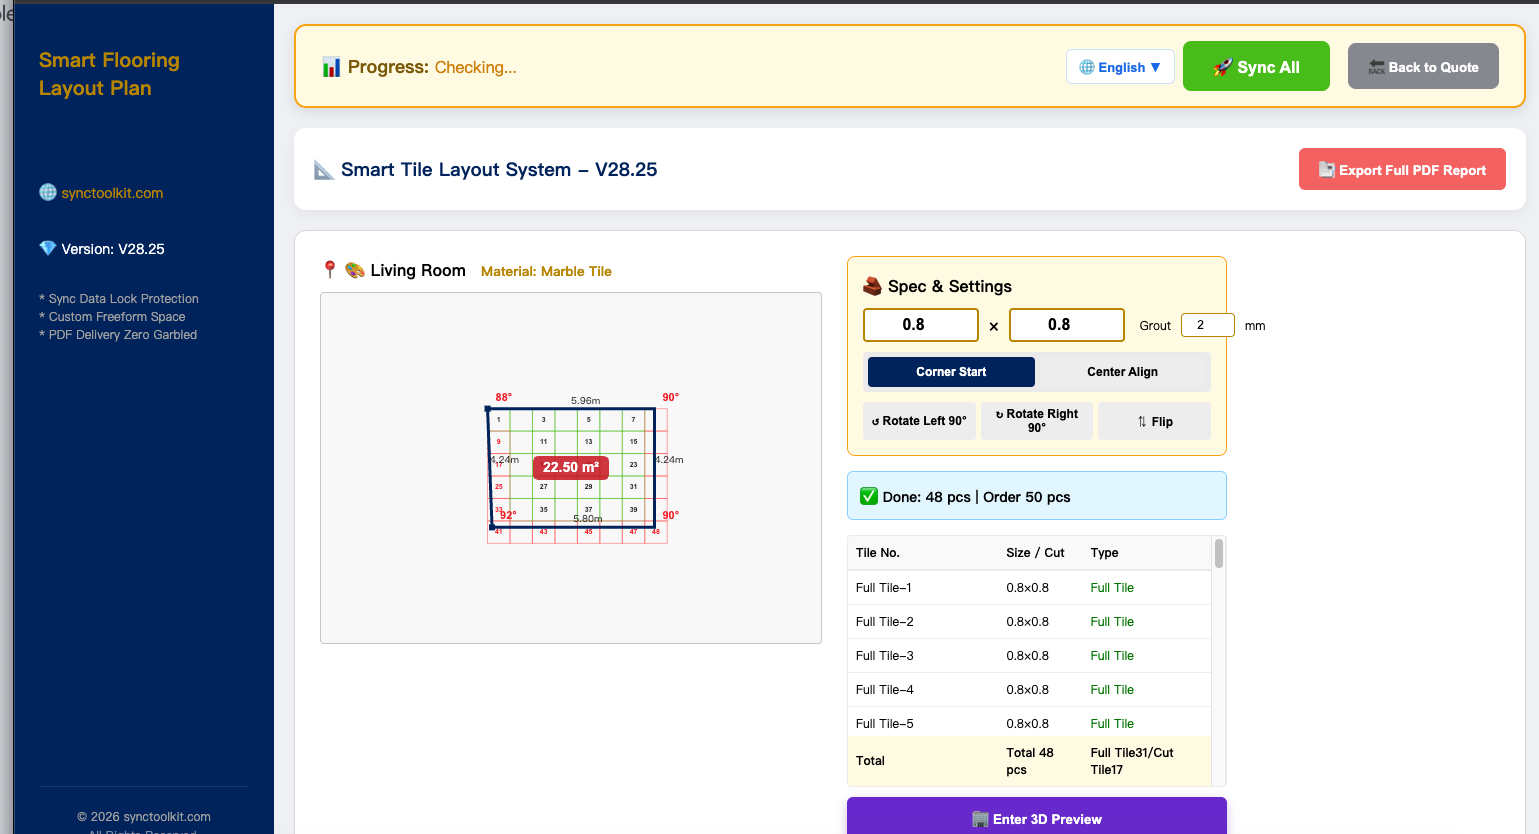Screen dimensions: 1539x834
Task: Click the Smart Flooring Layout Plan title
Action: [109, 74]
